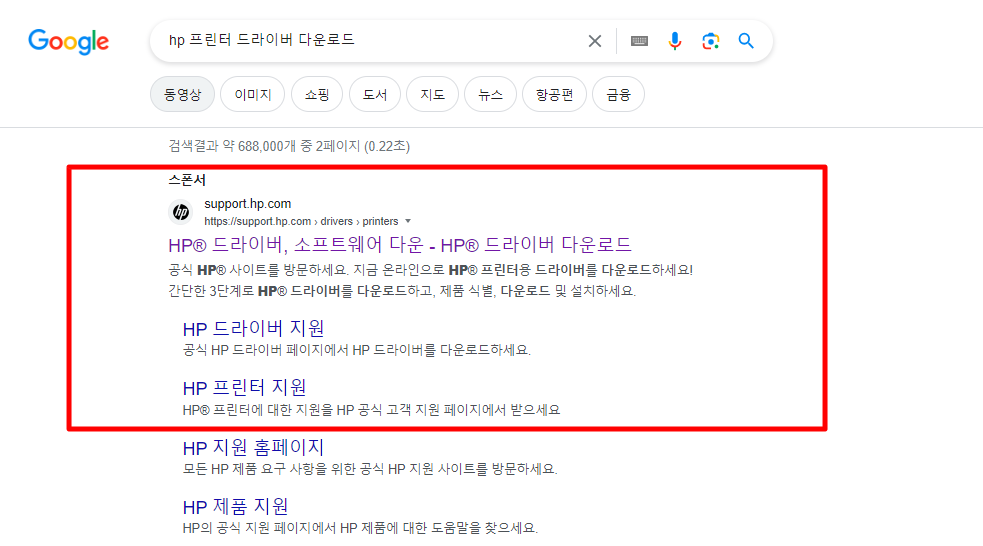The image size is (983, 546).
Task: Open the HP® 드라이버, 소프트웨어 다운 headline link
Action: [x=400, y=244]
